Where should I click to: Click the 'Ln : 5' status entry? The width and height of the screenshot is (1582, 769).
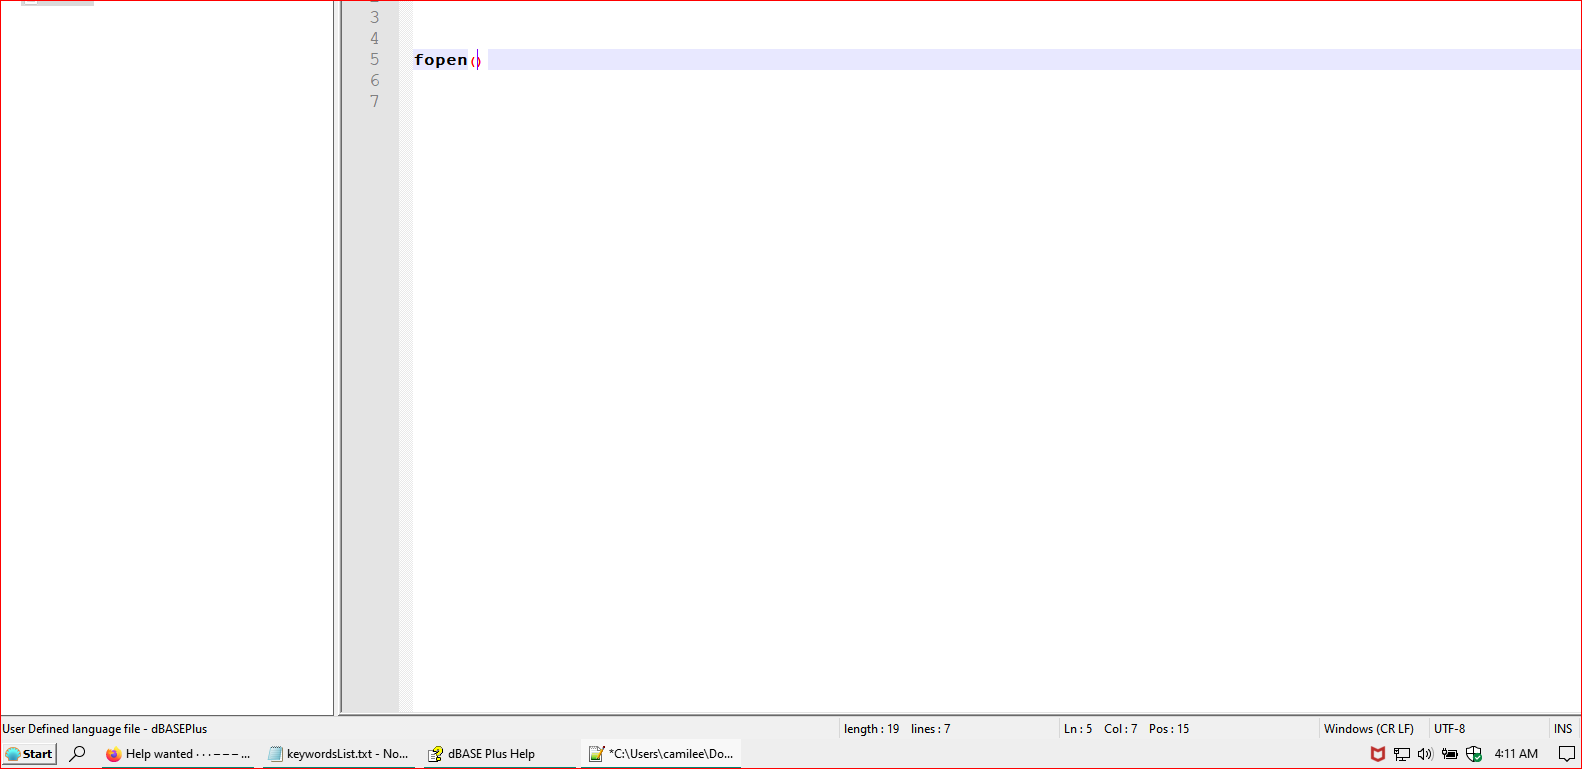click(1078, 729)
